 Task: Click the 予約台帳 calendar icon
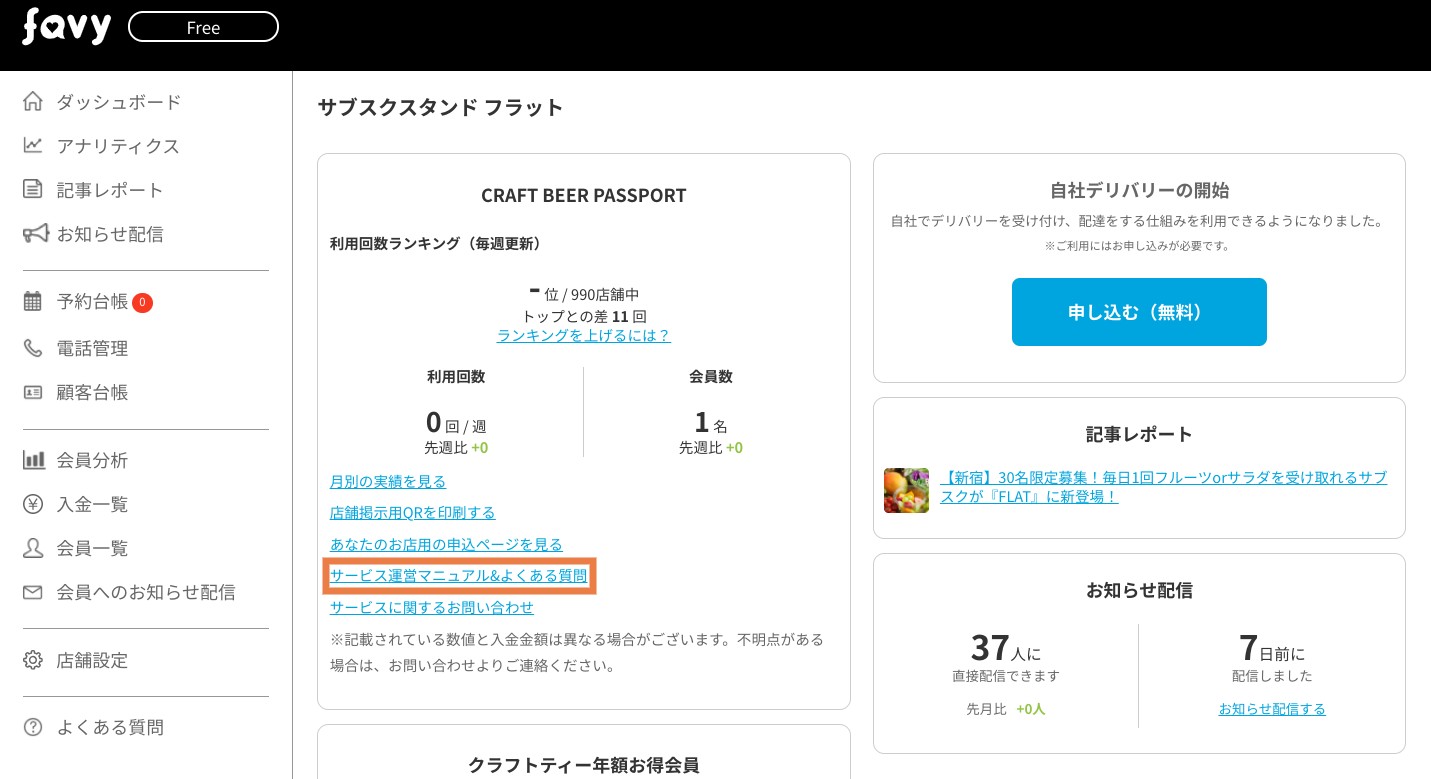[33, 301]
